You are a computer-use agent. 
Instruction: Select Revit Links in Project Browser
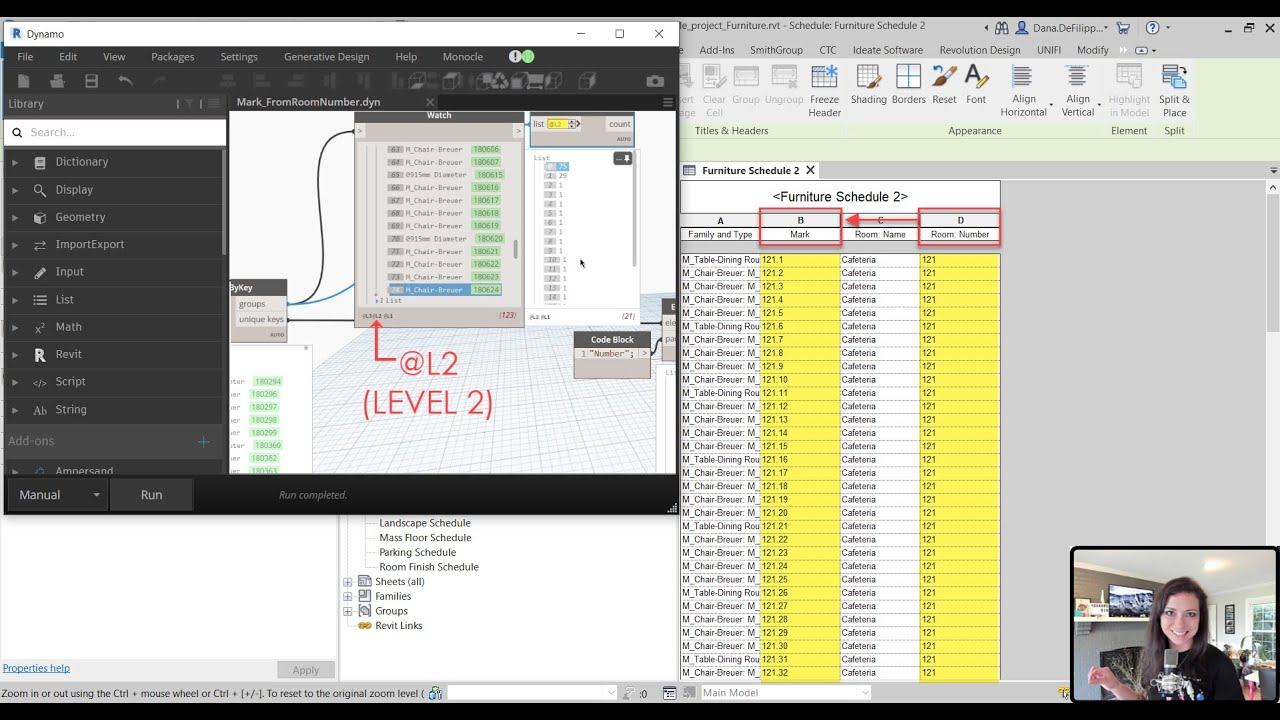(x=398, y=626)
